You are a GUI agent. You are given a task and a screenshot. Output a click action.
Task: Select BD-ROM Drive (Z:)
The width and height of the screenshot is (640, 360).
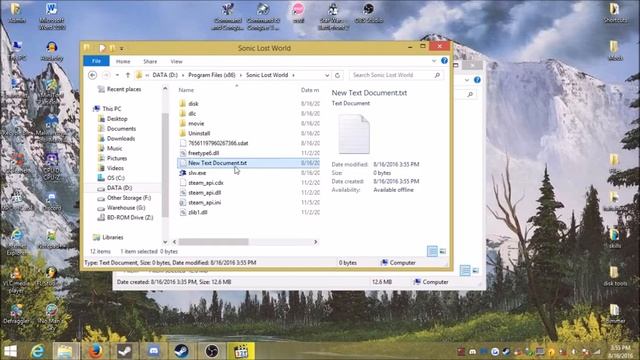click(x=125, y=218)
